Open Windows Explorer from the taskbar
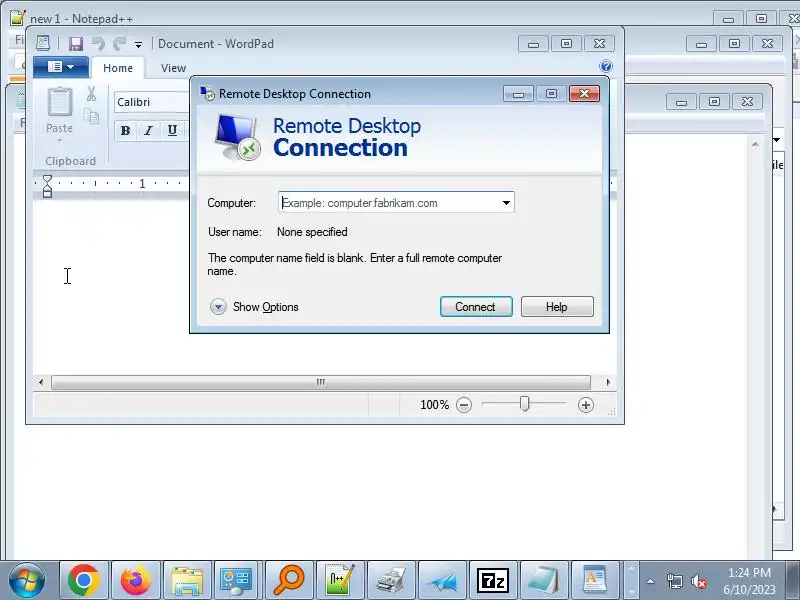The image size is (800, 600). [x=187, y=580]
